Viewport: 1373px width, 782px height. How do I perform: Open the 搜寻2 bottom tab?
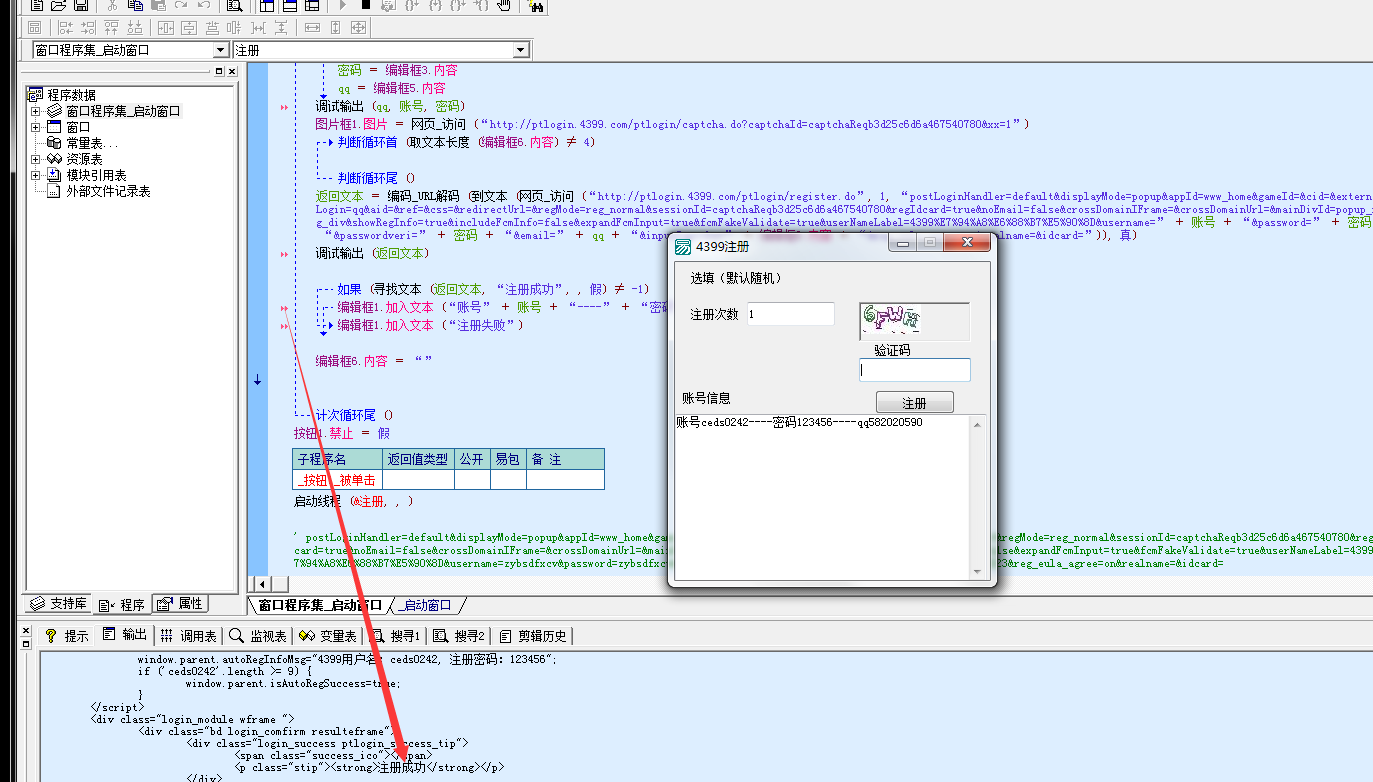pos(460,635)
